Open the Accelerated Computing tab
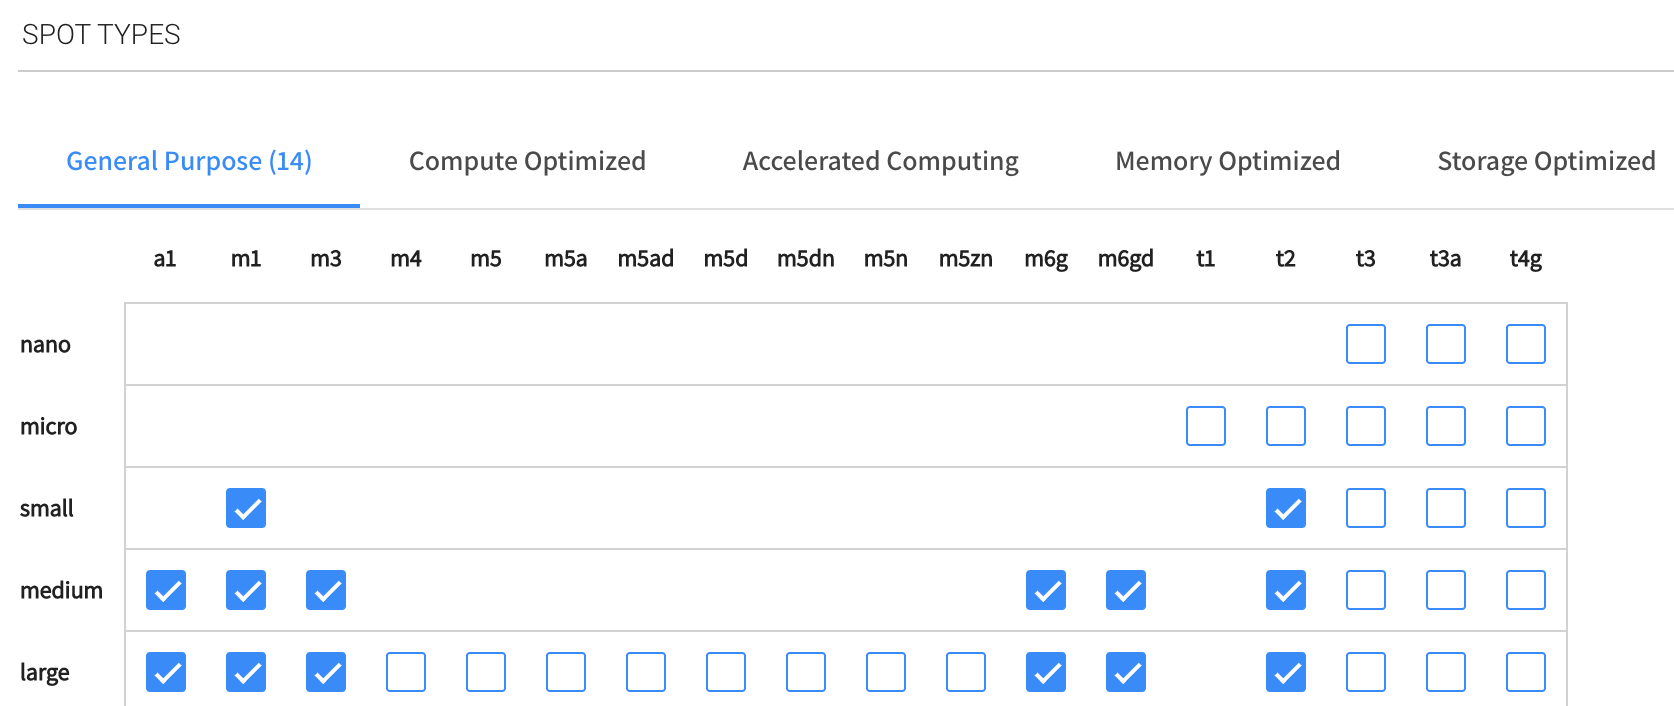This screenshot has width=1674, height=706. (x=880, y=161)
